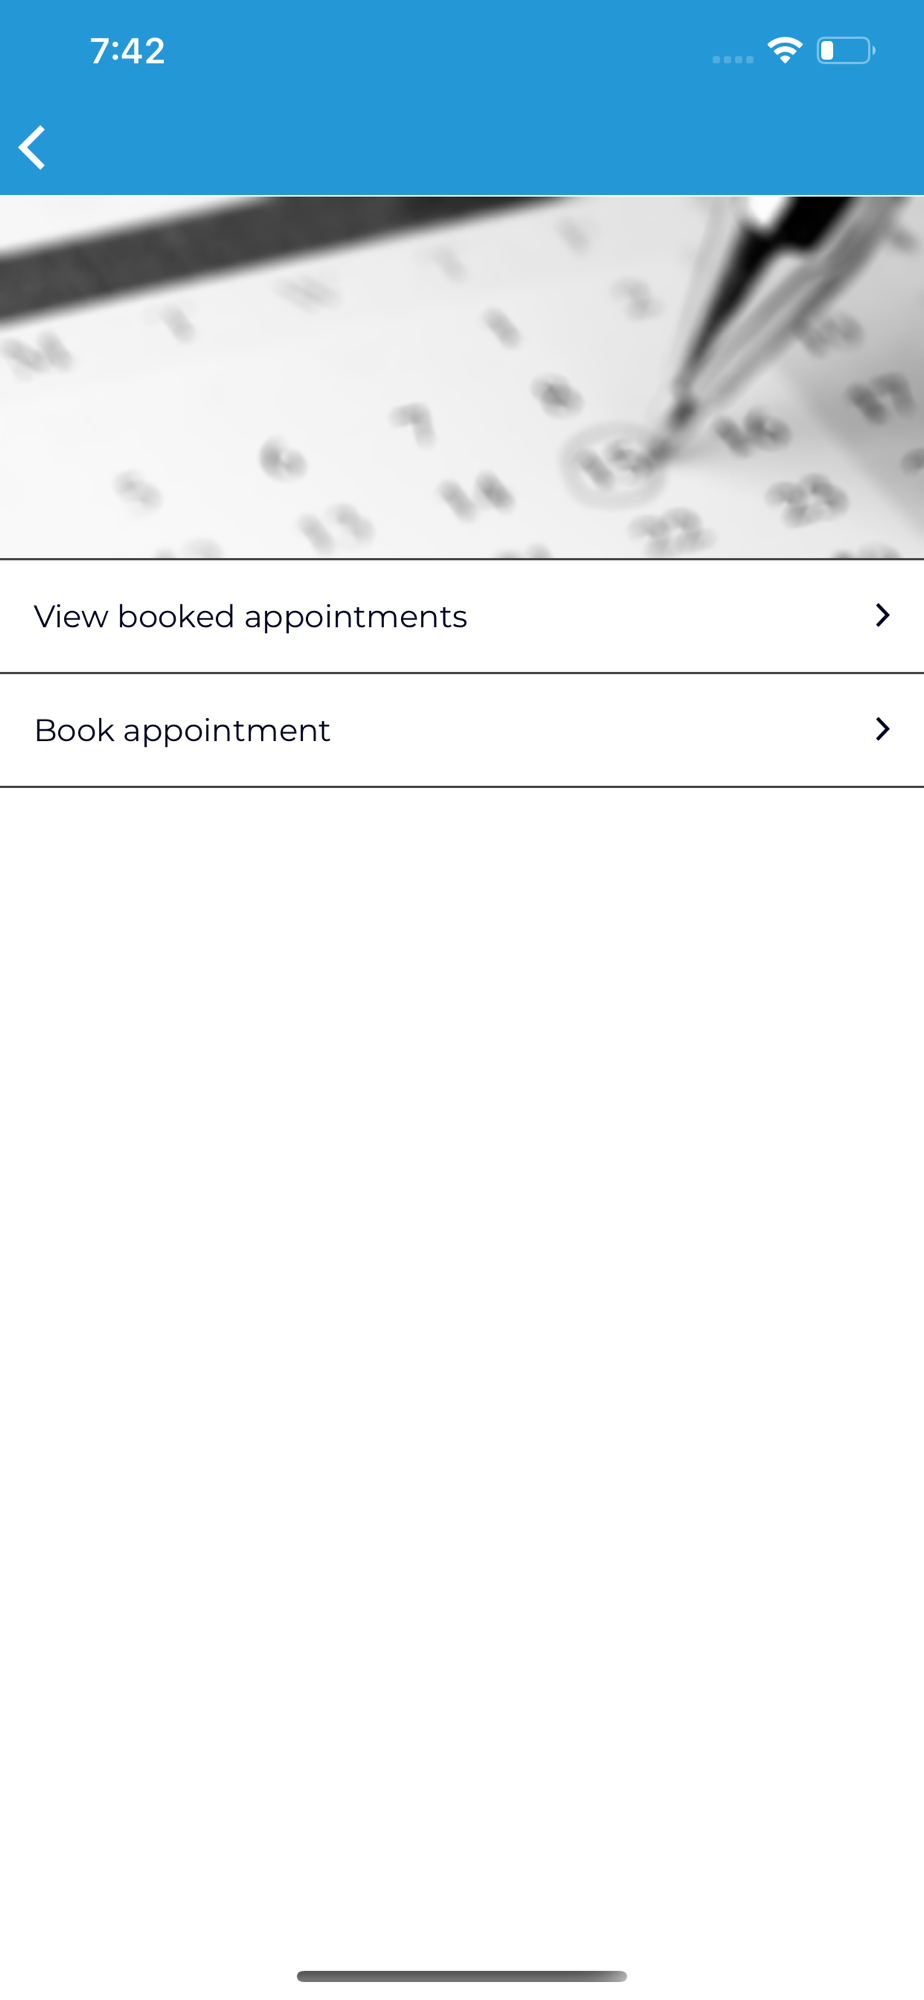Tap the cellular signal dots
This screenshot has width=924, height=2000.
pyautogui.click(x=732, y=59)
